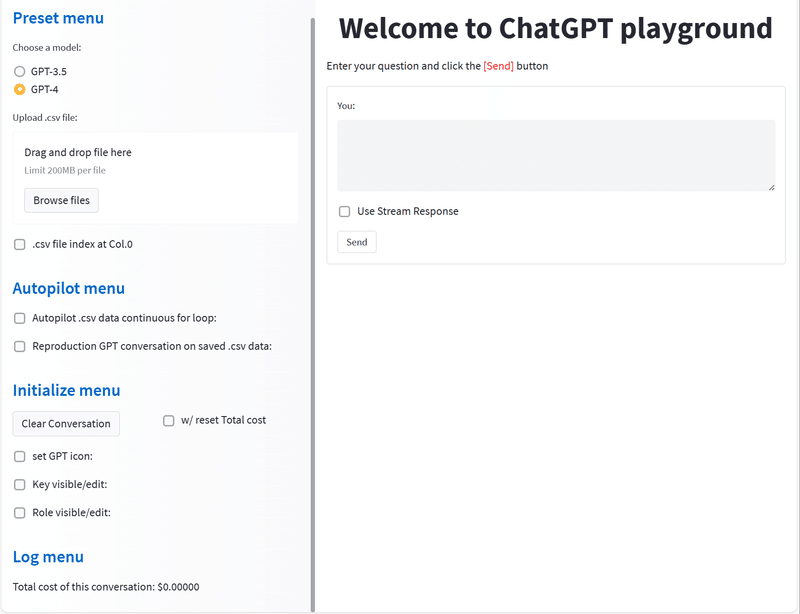This screenshot has width=800, height=614.
Task: Check the w/ reset Total cost box
Action: pyautogui.click(x=168, y=421)
